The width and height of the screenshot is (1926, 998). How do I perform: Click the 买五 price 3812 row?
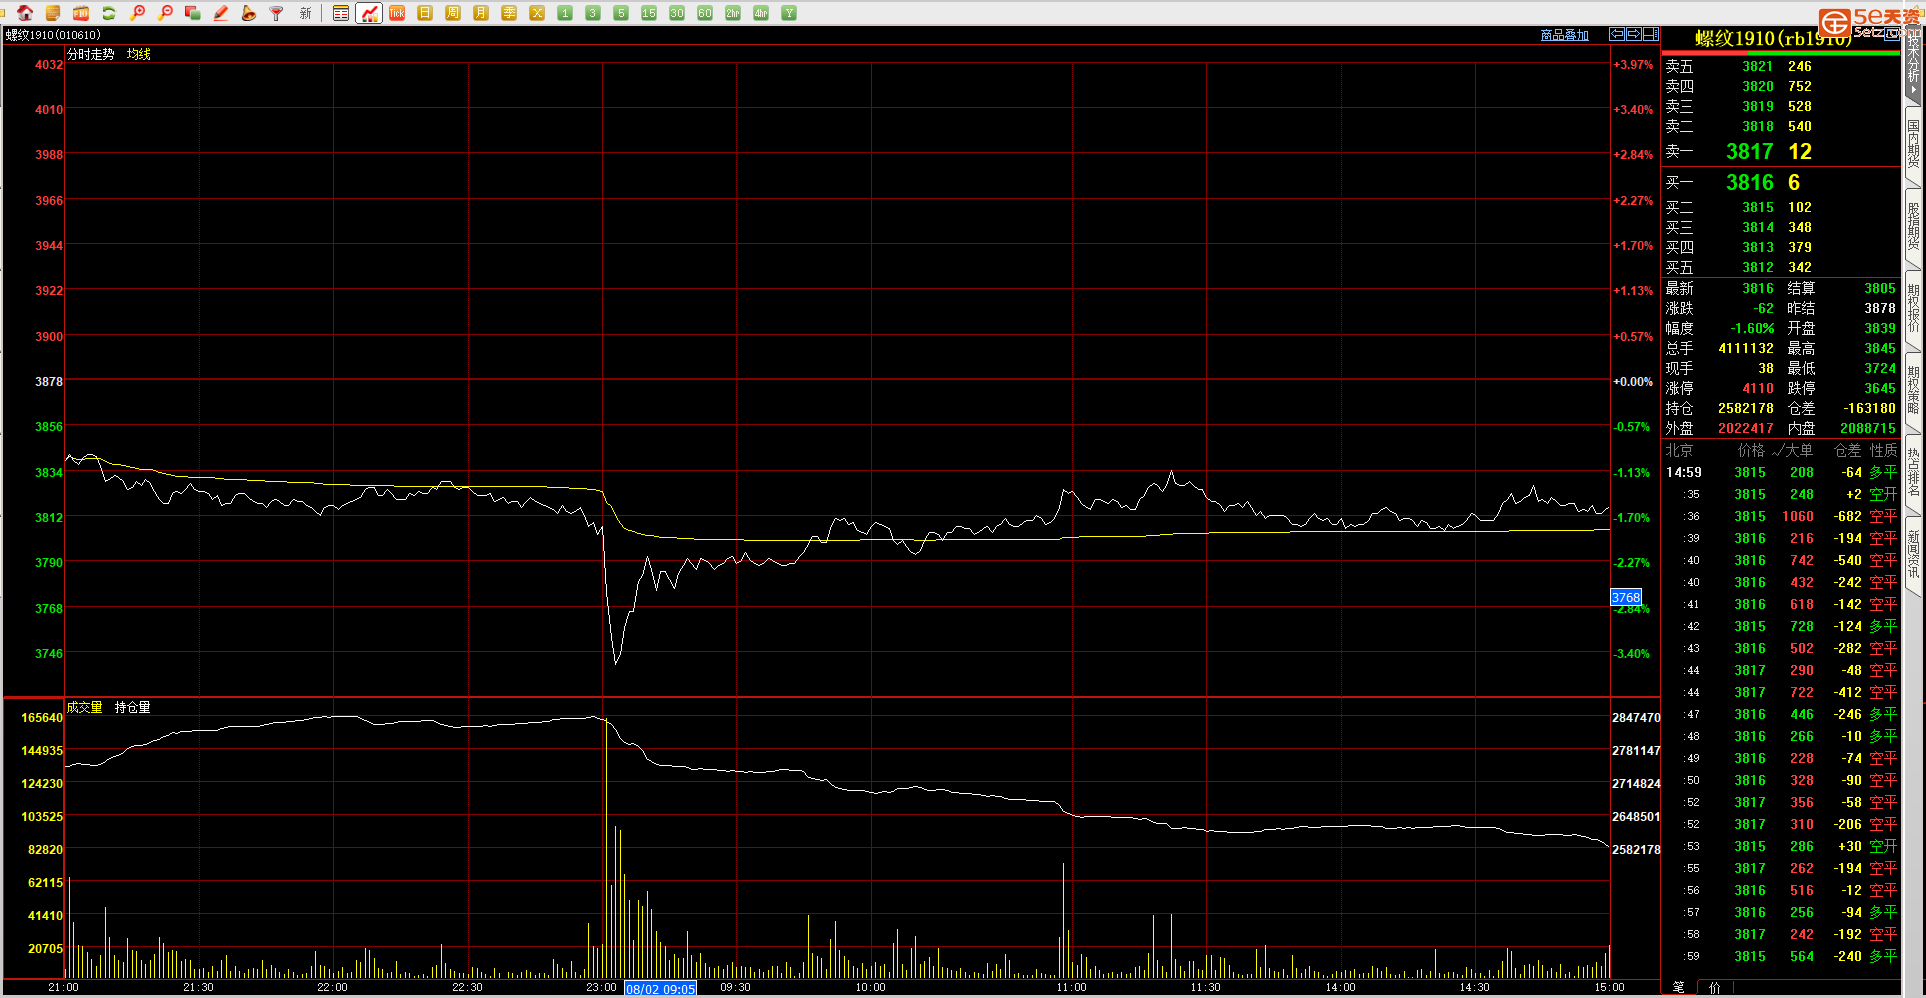point(1780,267)
